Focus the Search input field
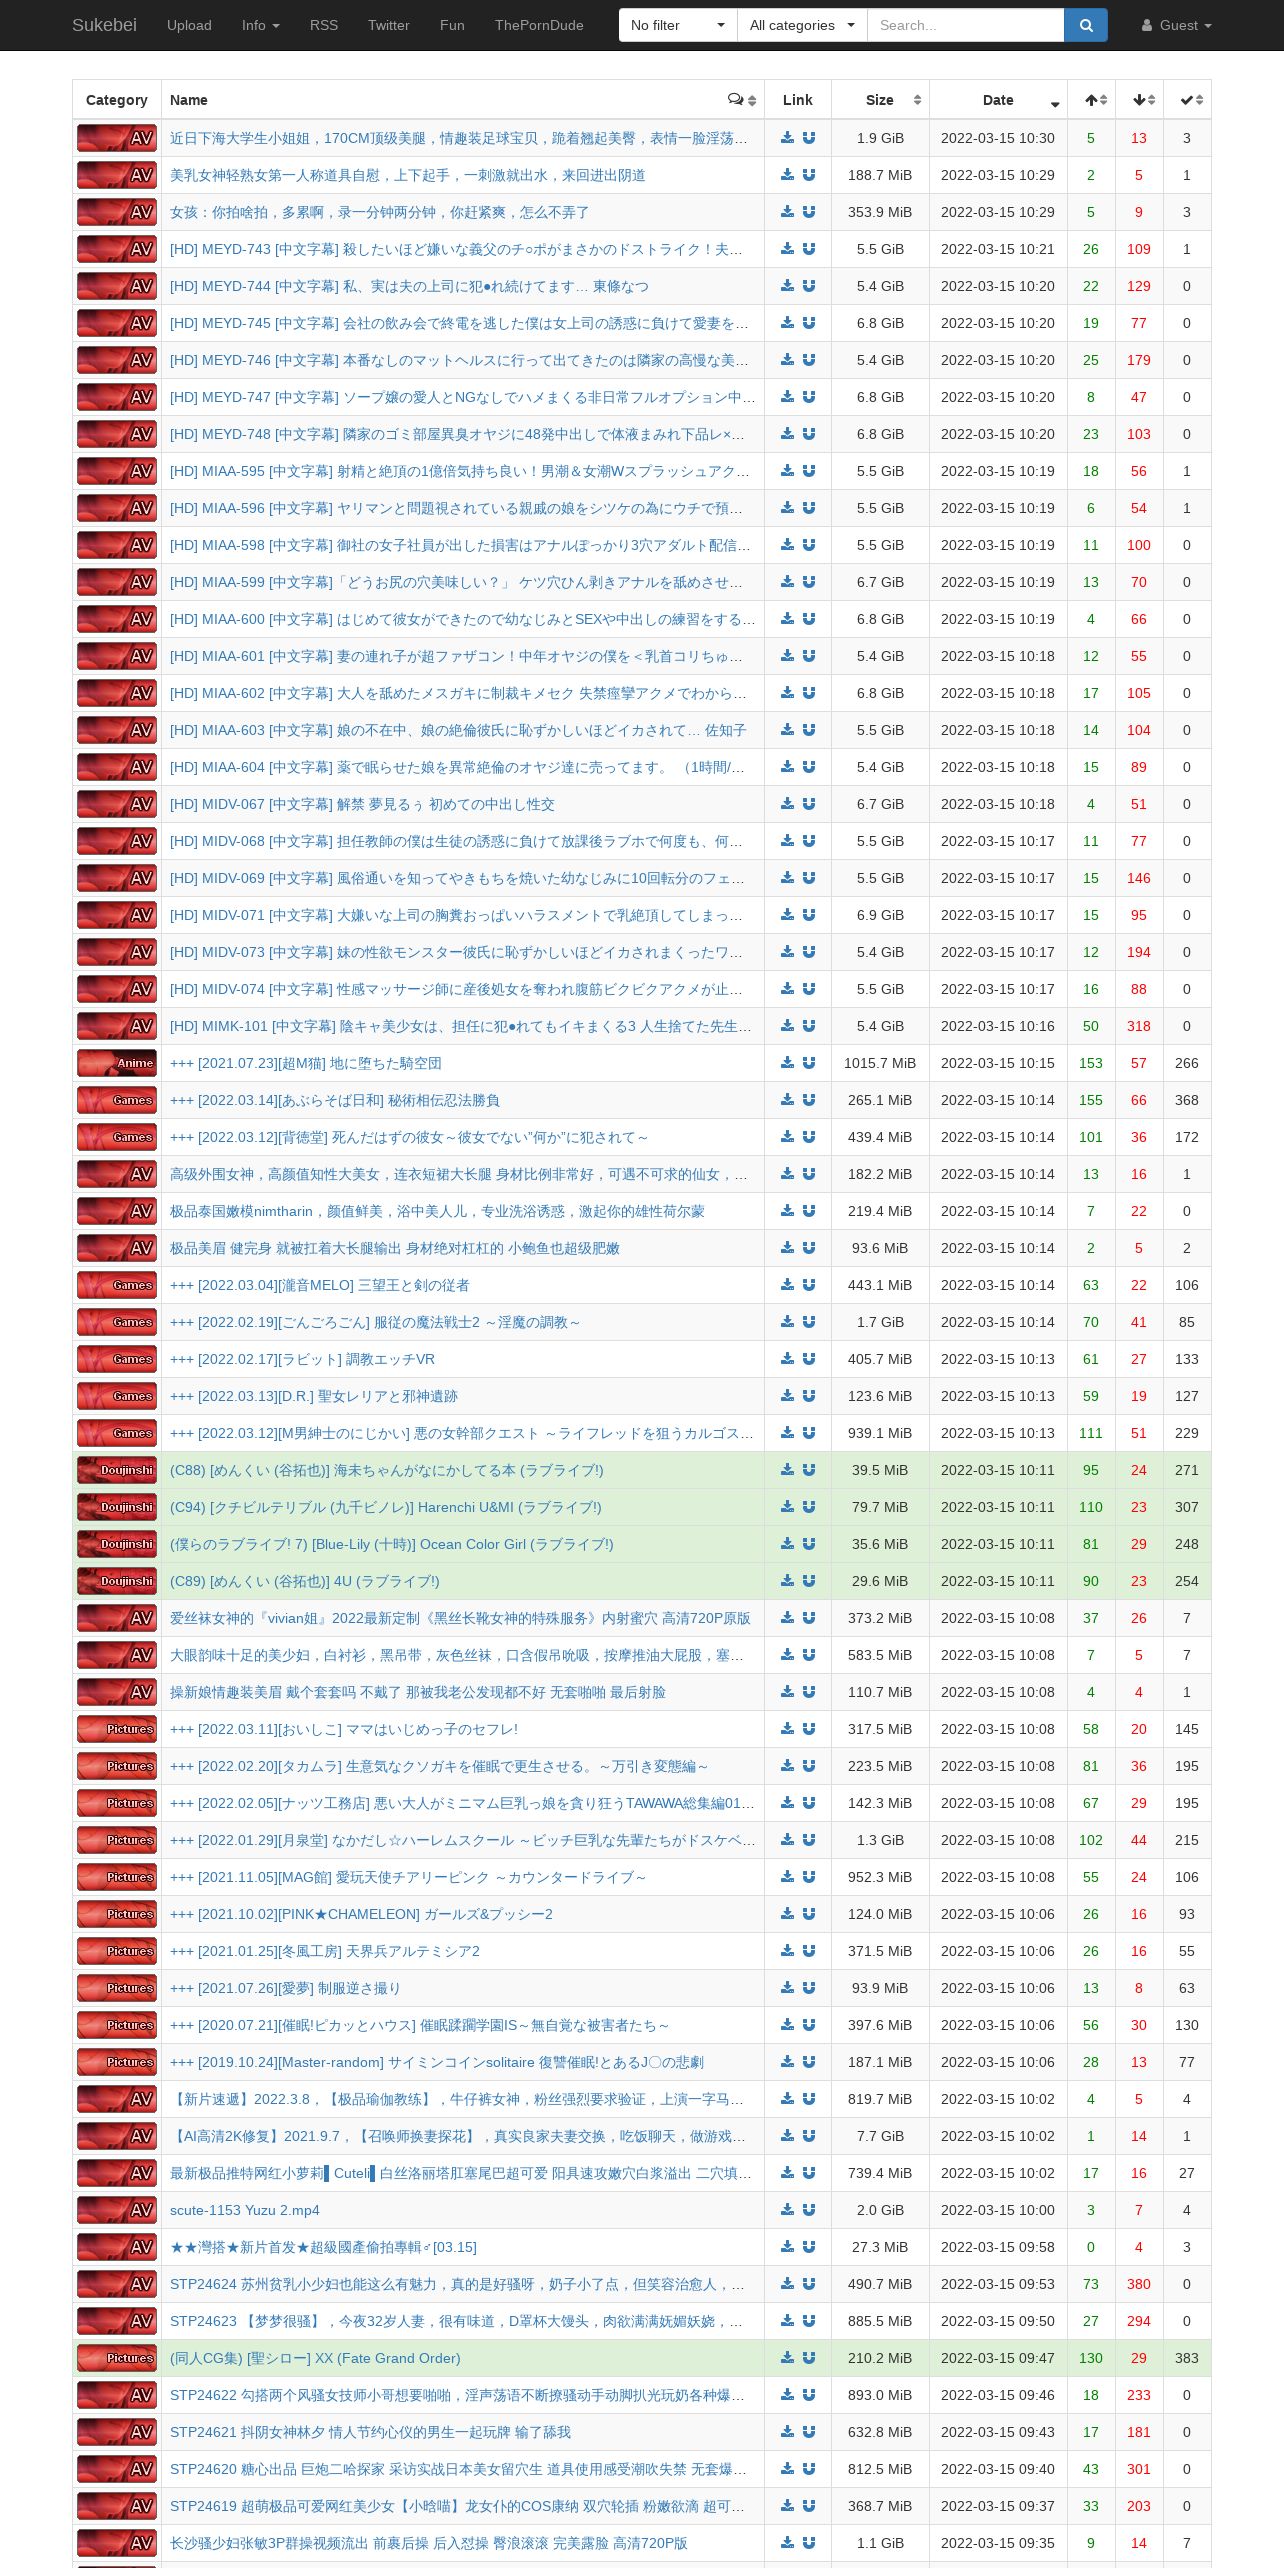This screenshot has width=1284, height=2568. tap(965, 25)
